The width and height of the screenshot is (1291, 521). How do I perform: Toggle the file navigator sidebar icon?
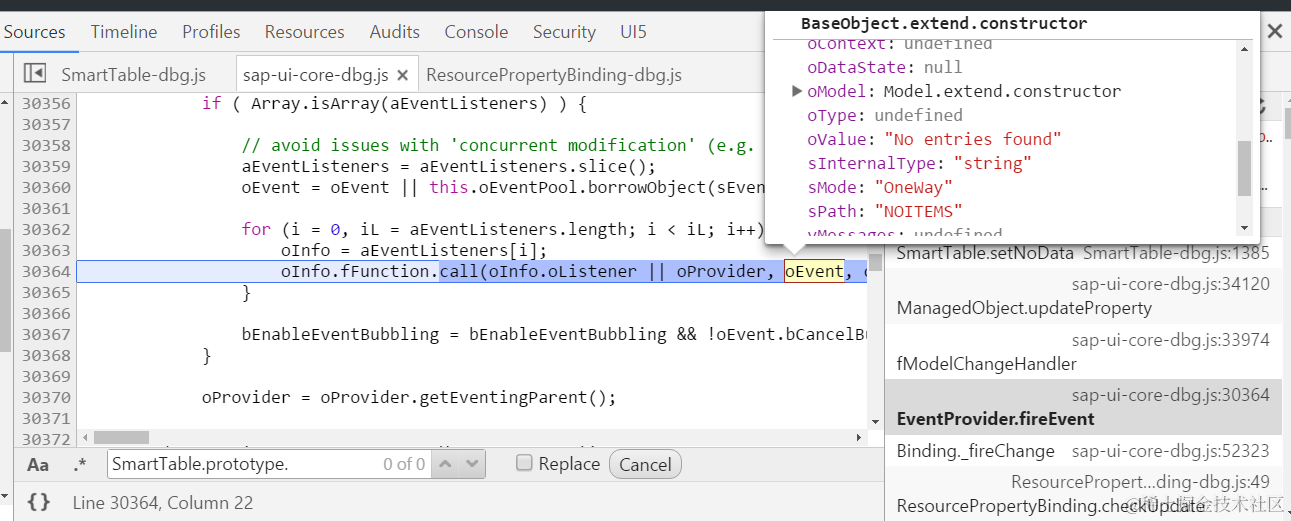click(x=35, y=73)
